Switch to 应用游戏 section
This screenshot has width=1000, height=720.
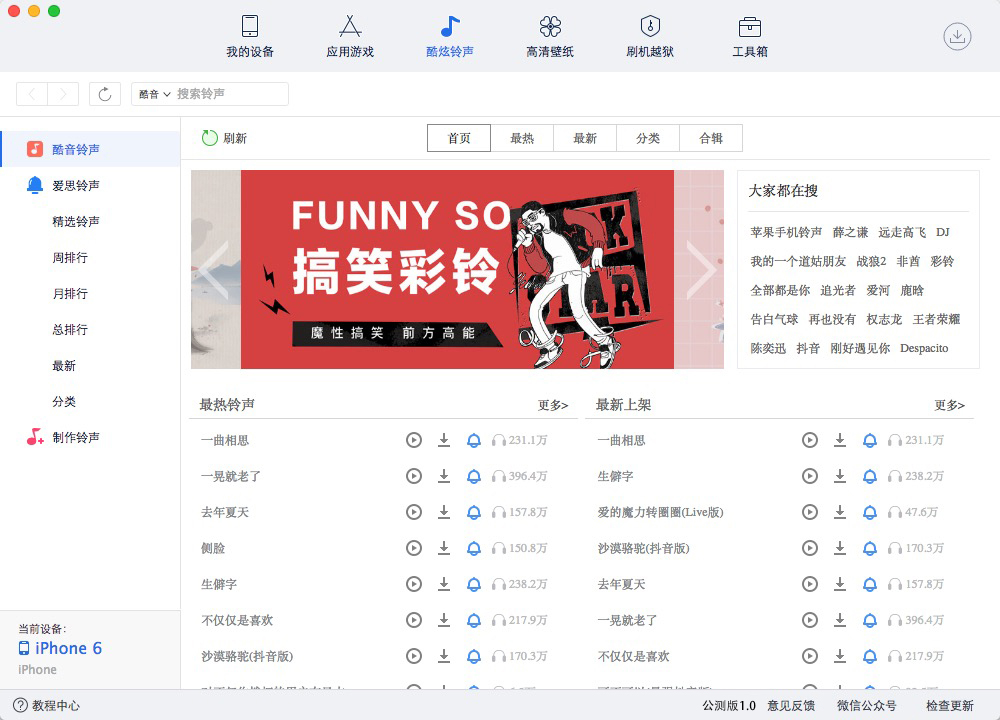(x=349, y=35)
